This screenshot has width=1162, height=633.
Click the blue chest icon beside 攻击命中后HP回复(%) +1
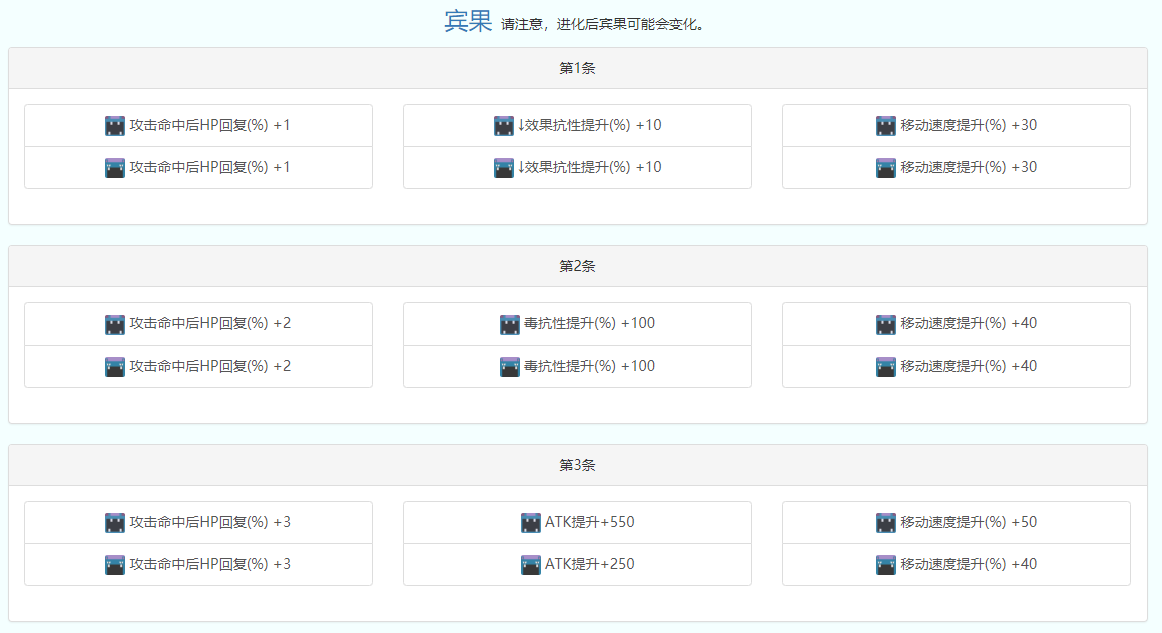[115, 126]
